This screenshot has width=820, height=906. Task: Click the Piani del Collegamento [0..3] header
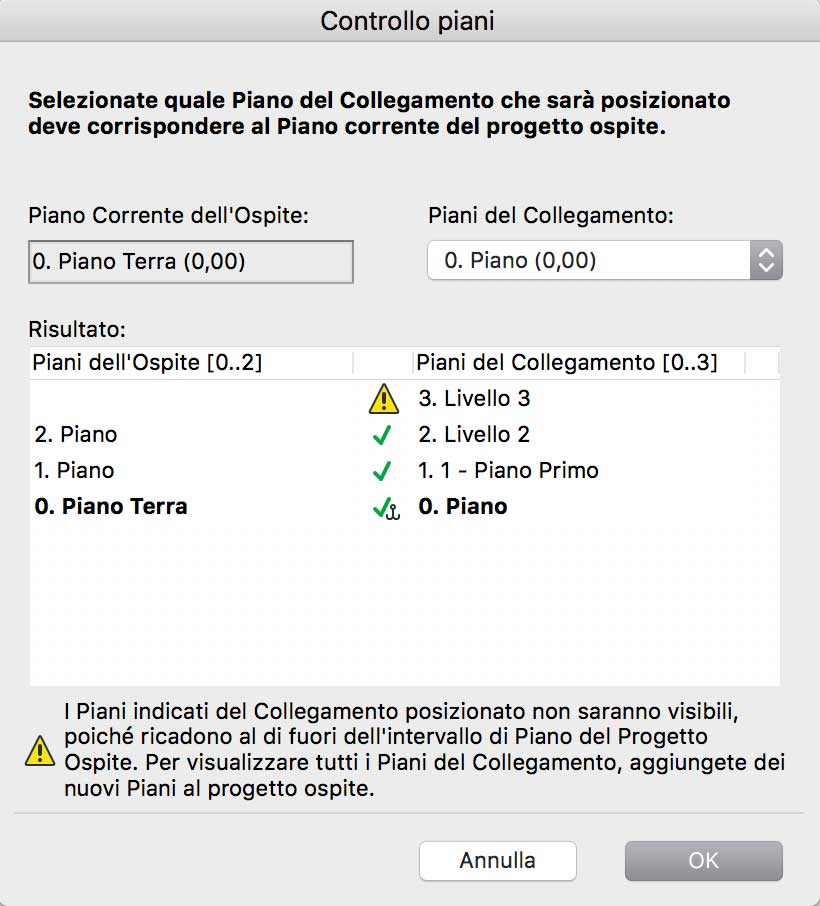coord(566,362)
